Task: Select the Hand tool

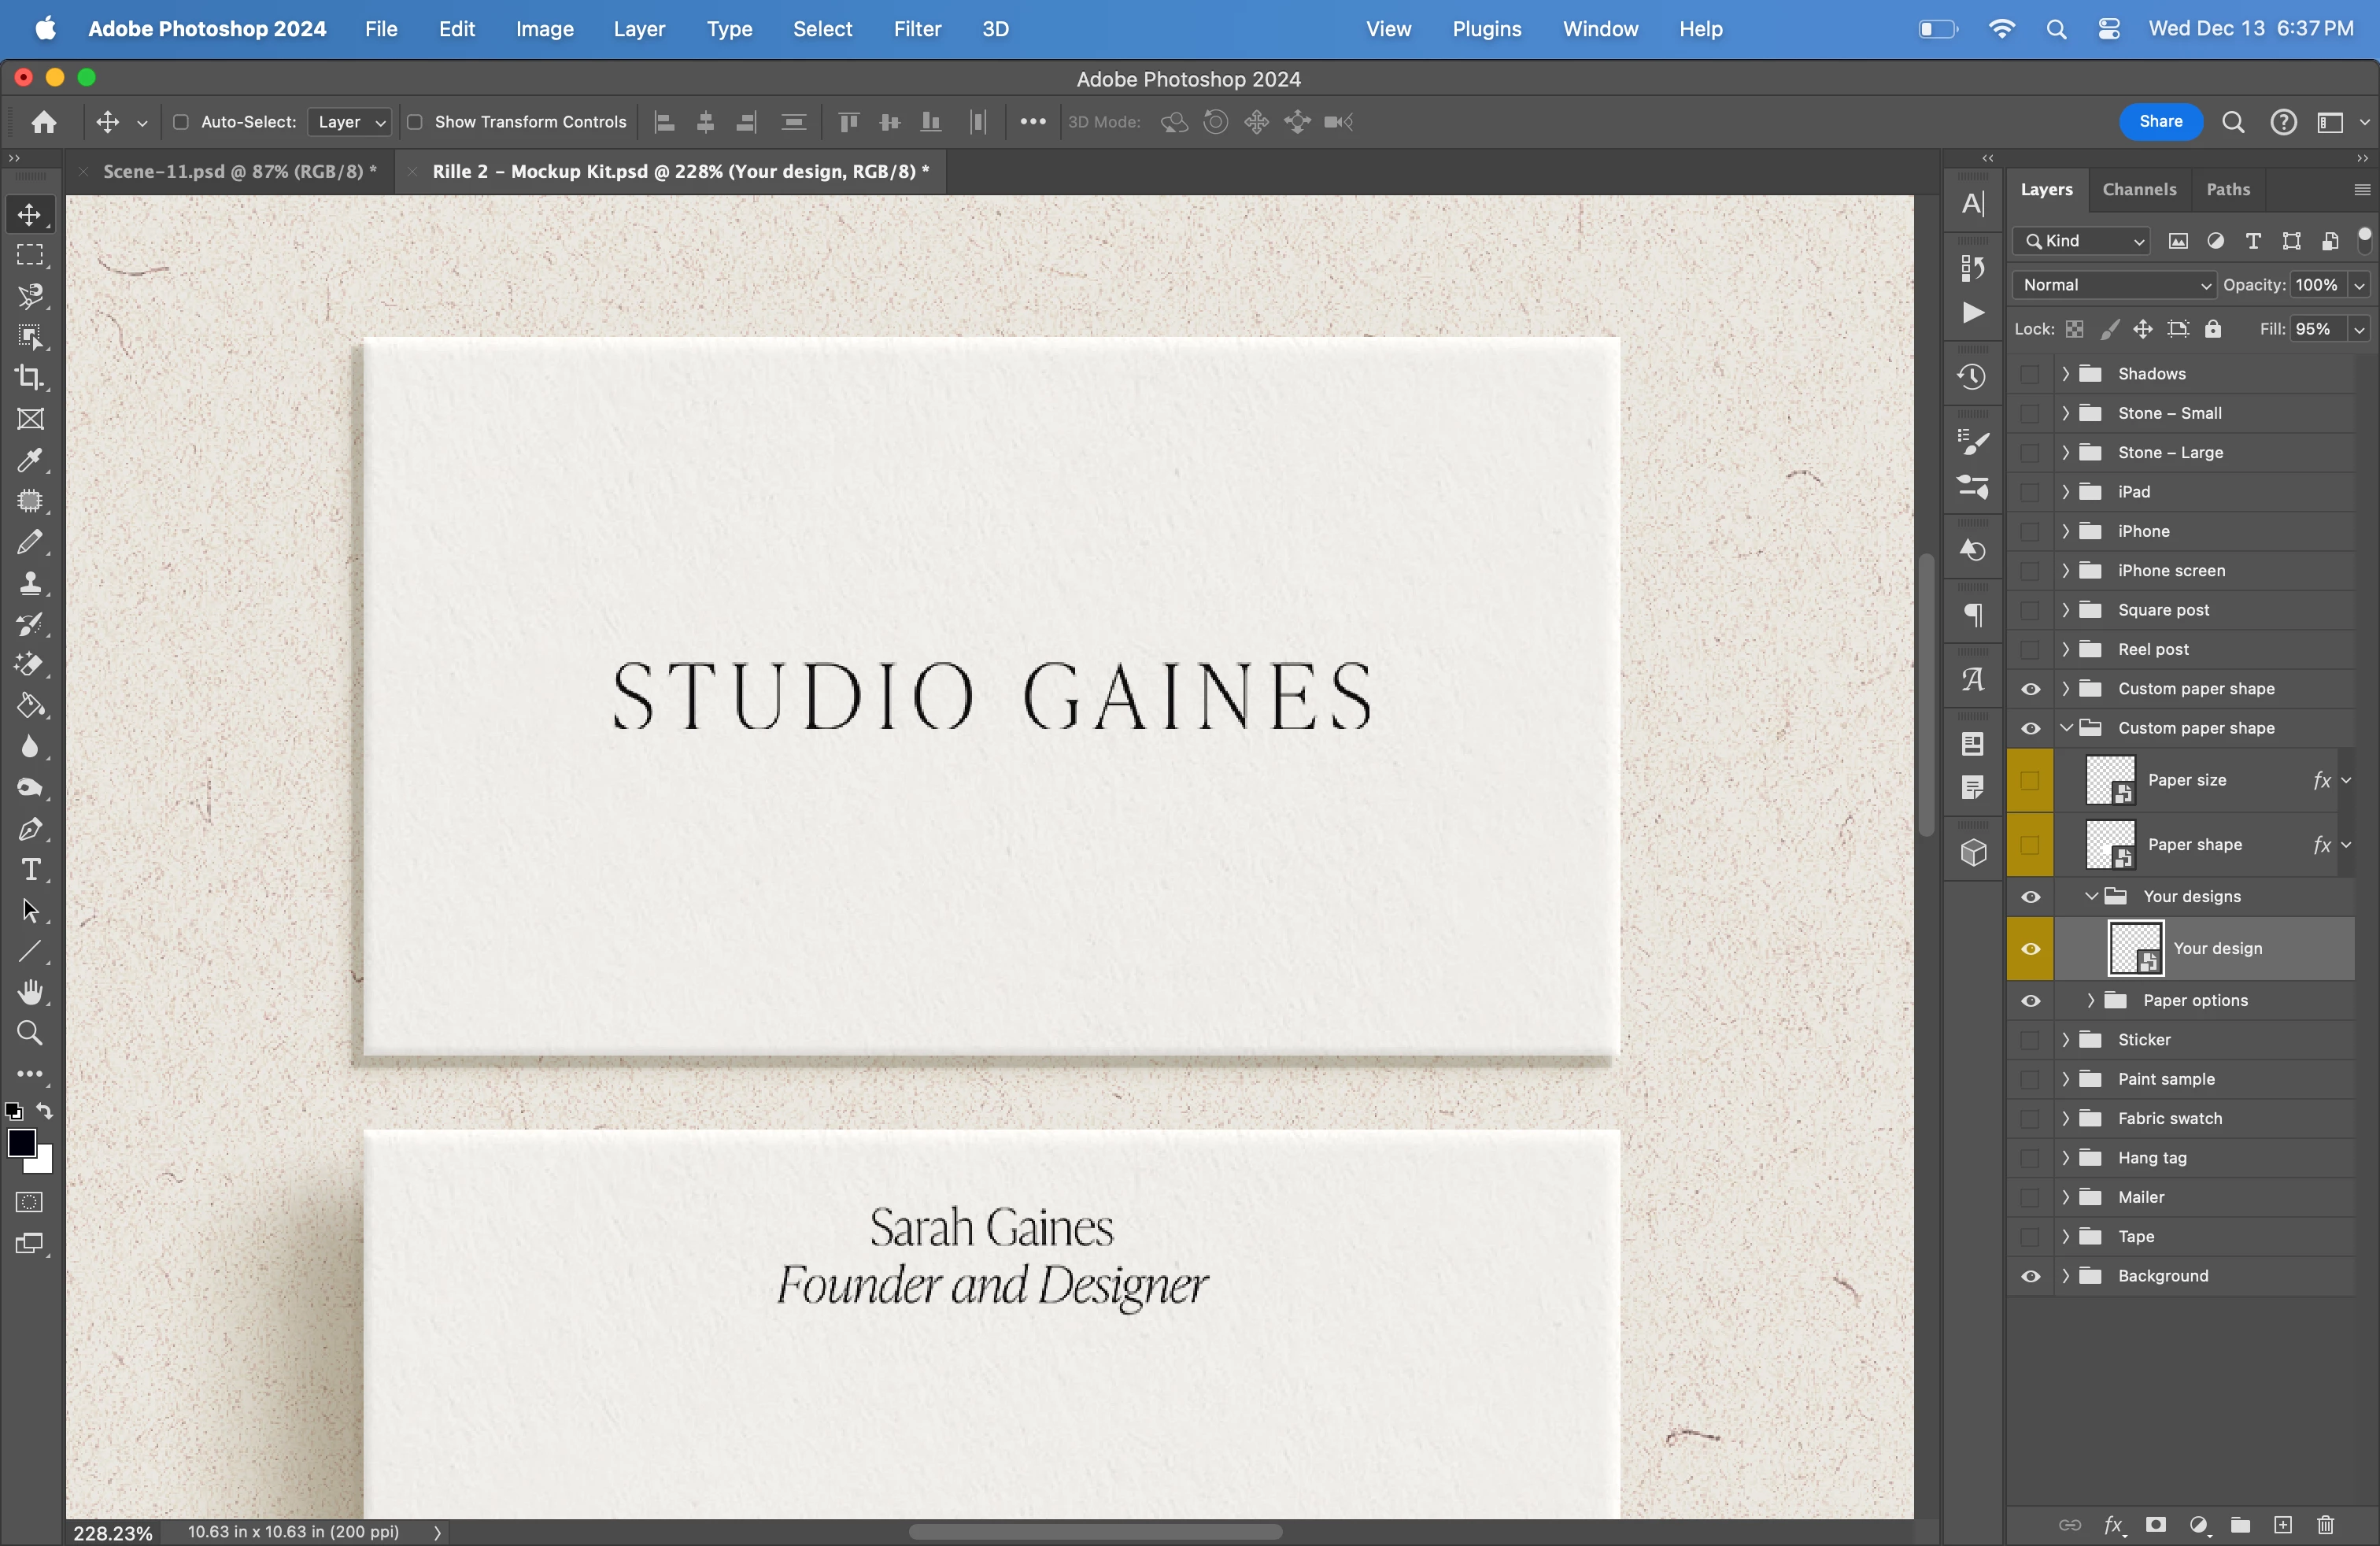Action: (30, 992)
